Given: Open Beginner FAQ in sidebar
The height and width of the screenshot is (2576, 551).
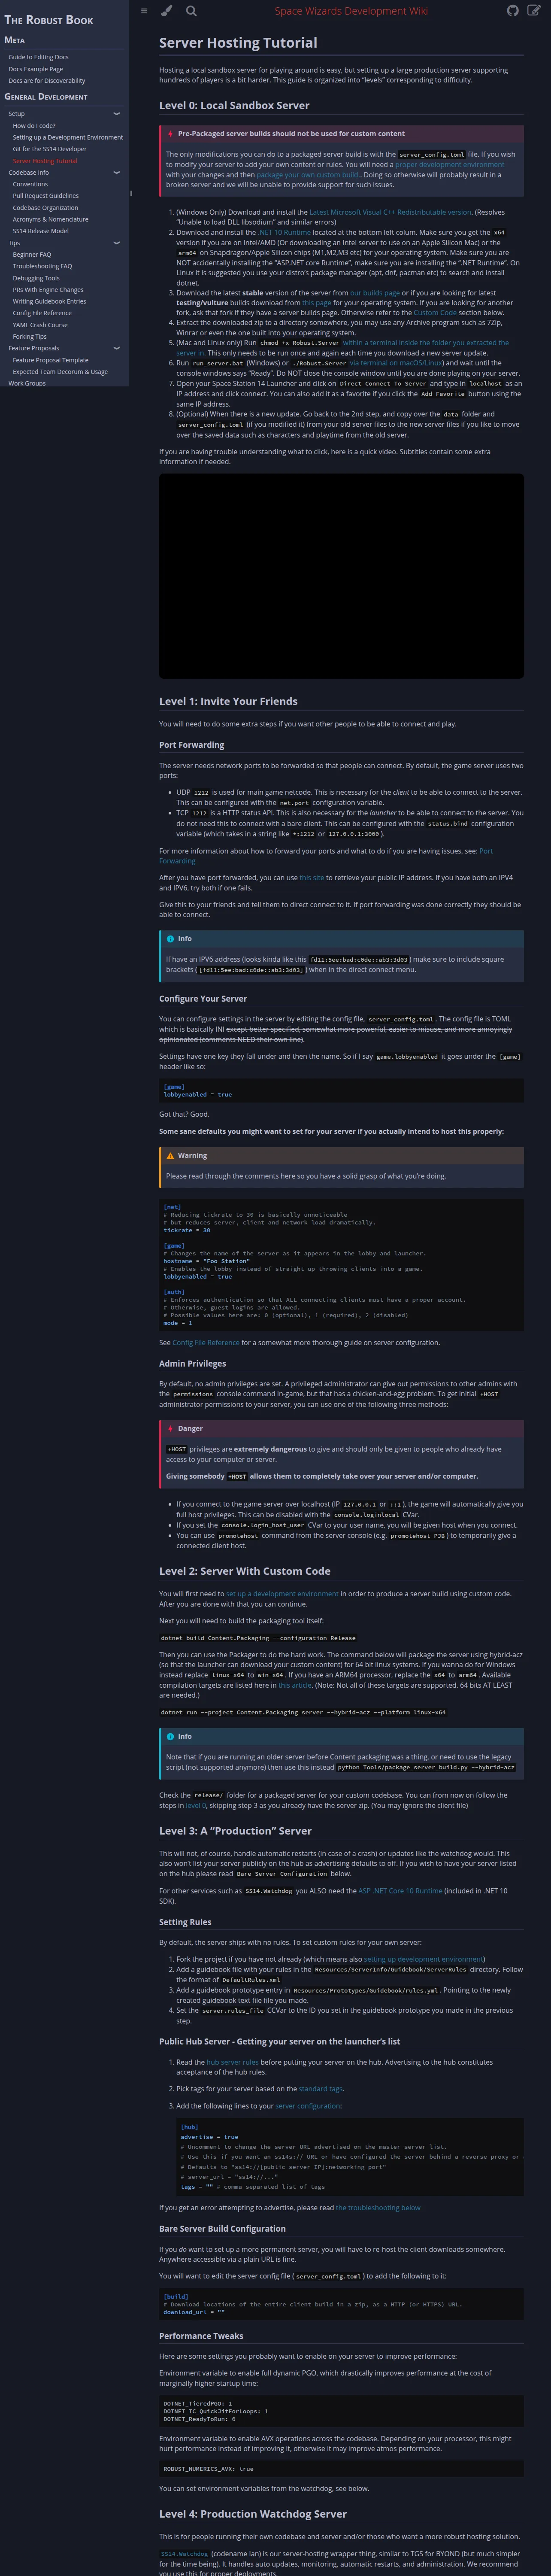Looking at the screenshot, I should 32,255.
